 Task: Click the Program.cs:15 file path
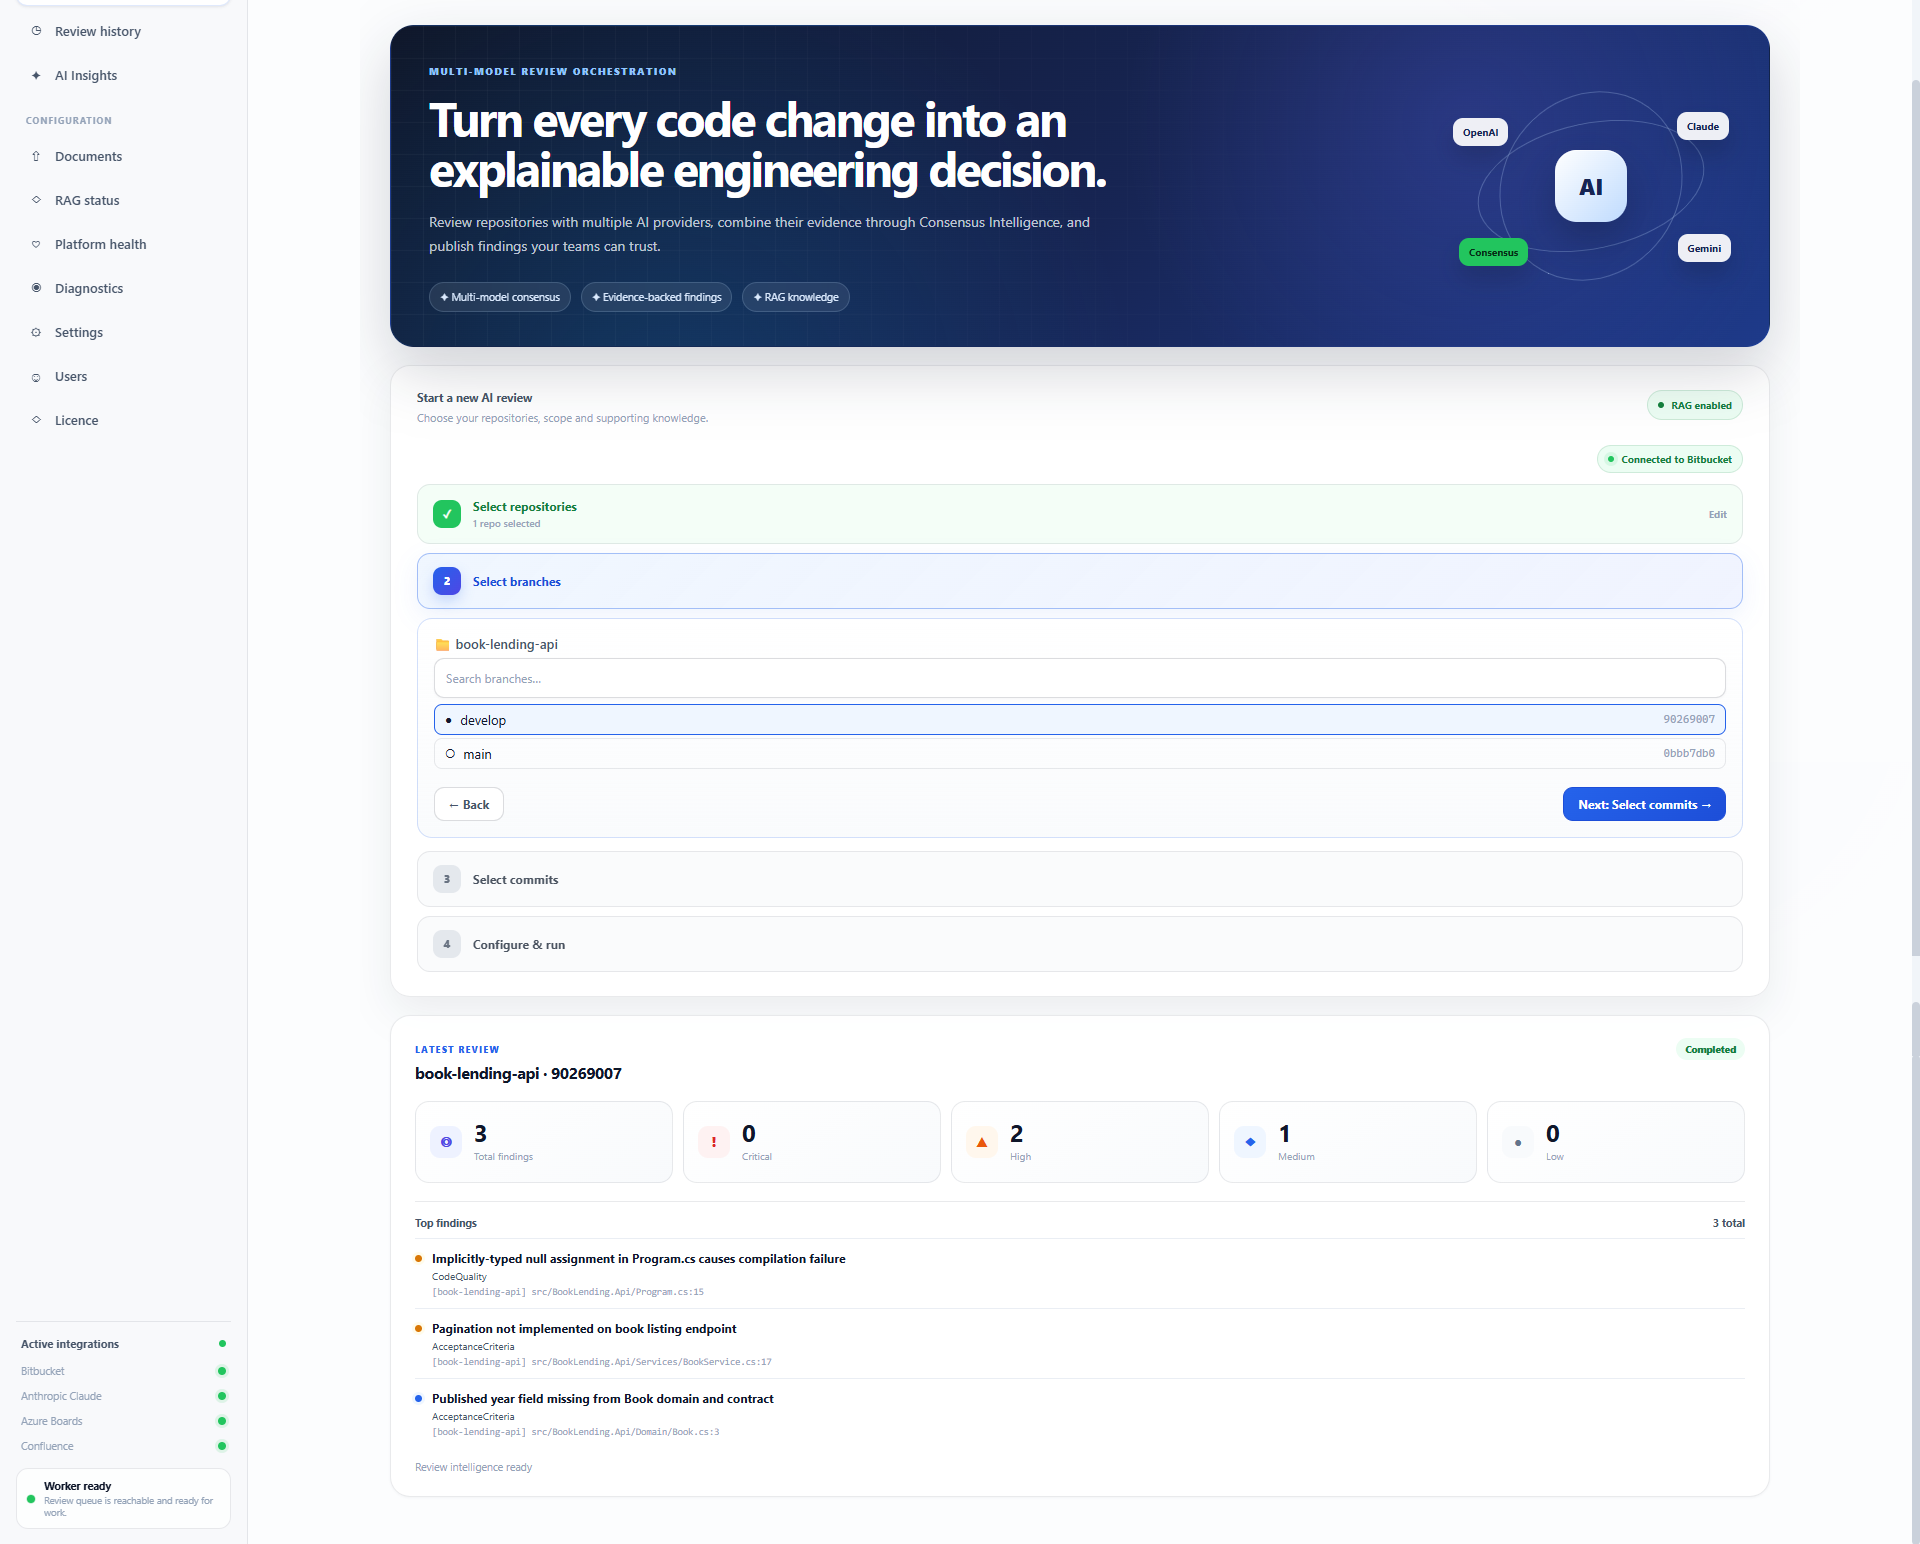click(568, 1292)
